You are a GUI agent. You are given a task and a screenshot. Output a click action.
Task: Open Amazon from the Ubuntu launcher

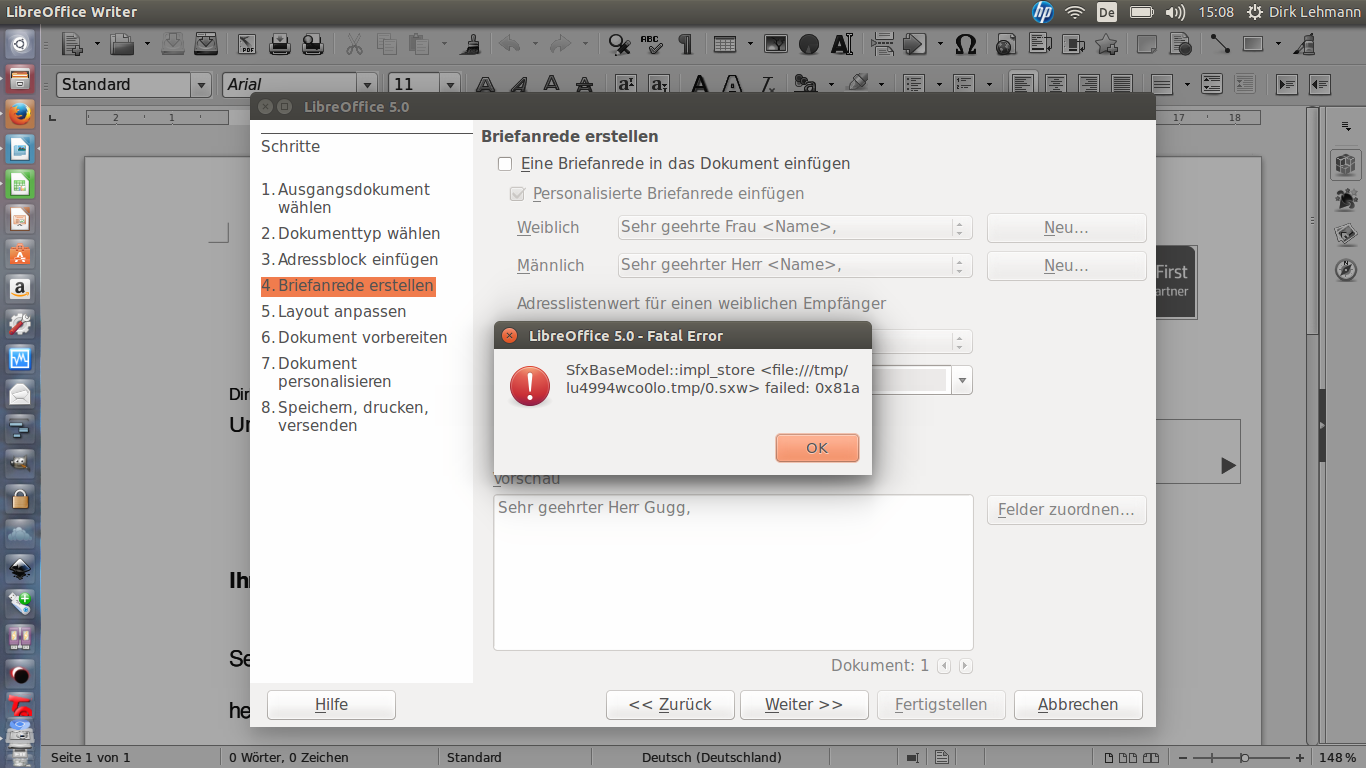tap(20, 289)
